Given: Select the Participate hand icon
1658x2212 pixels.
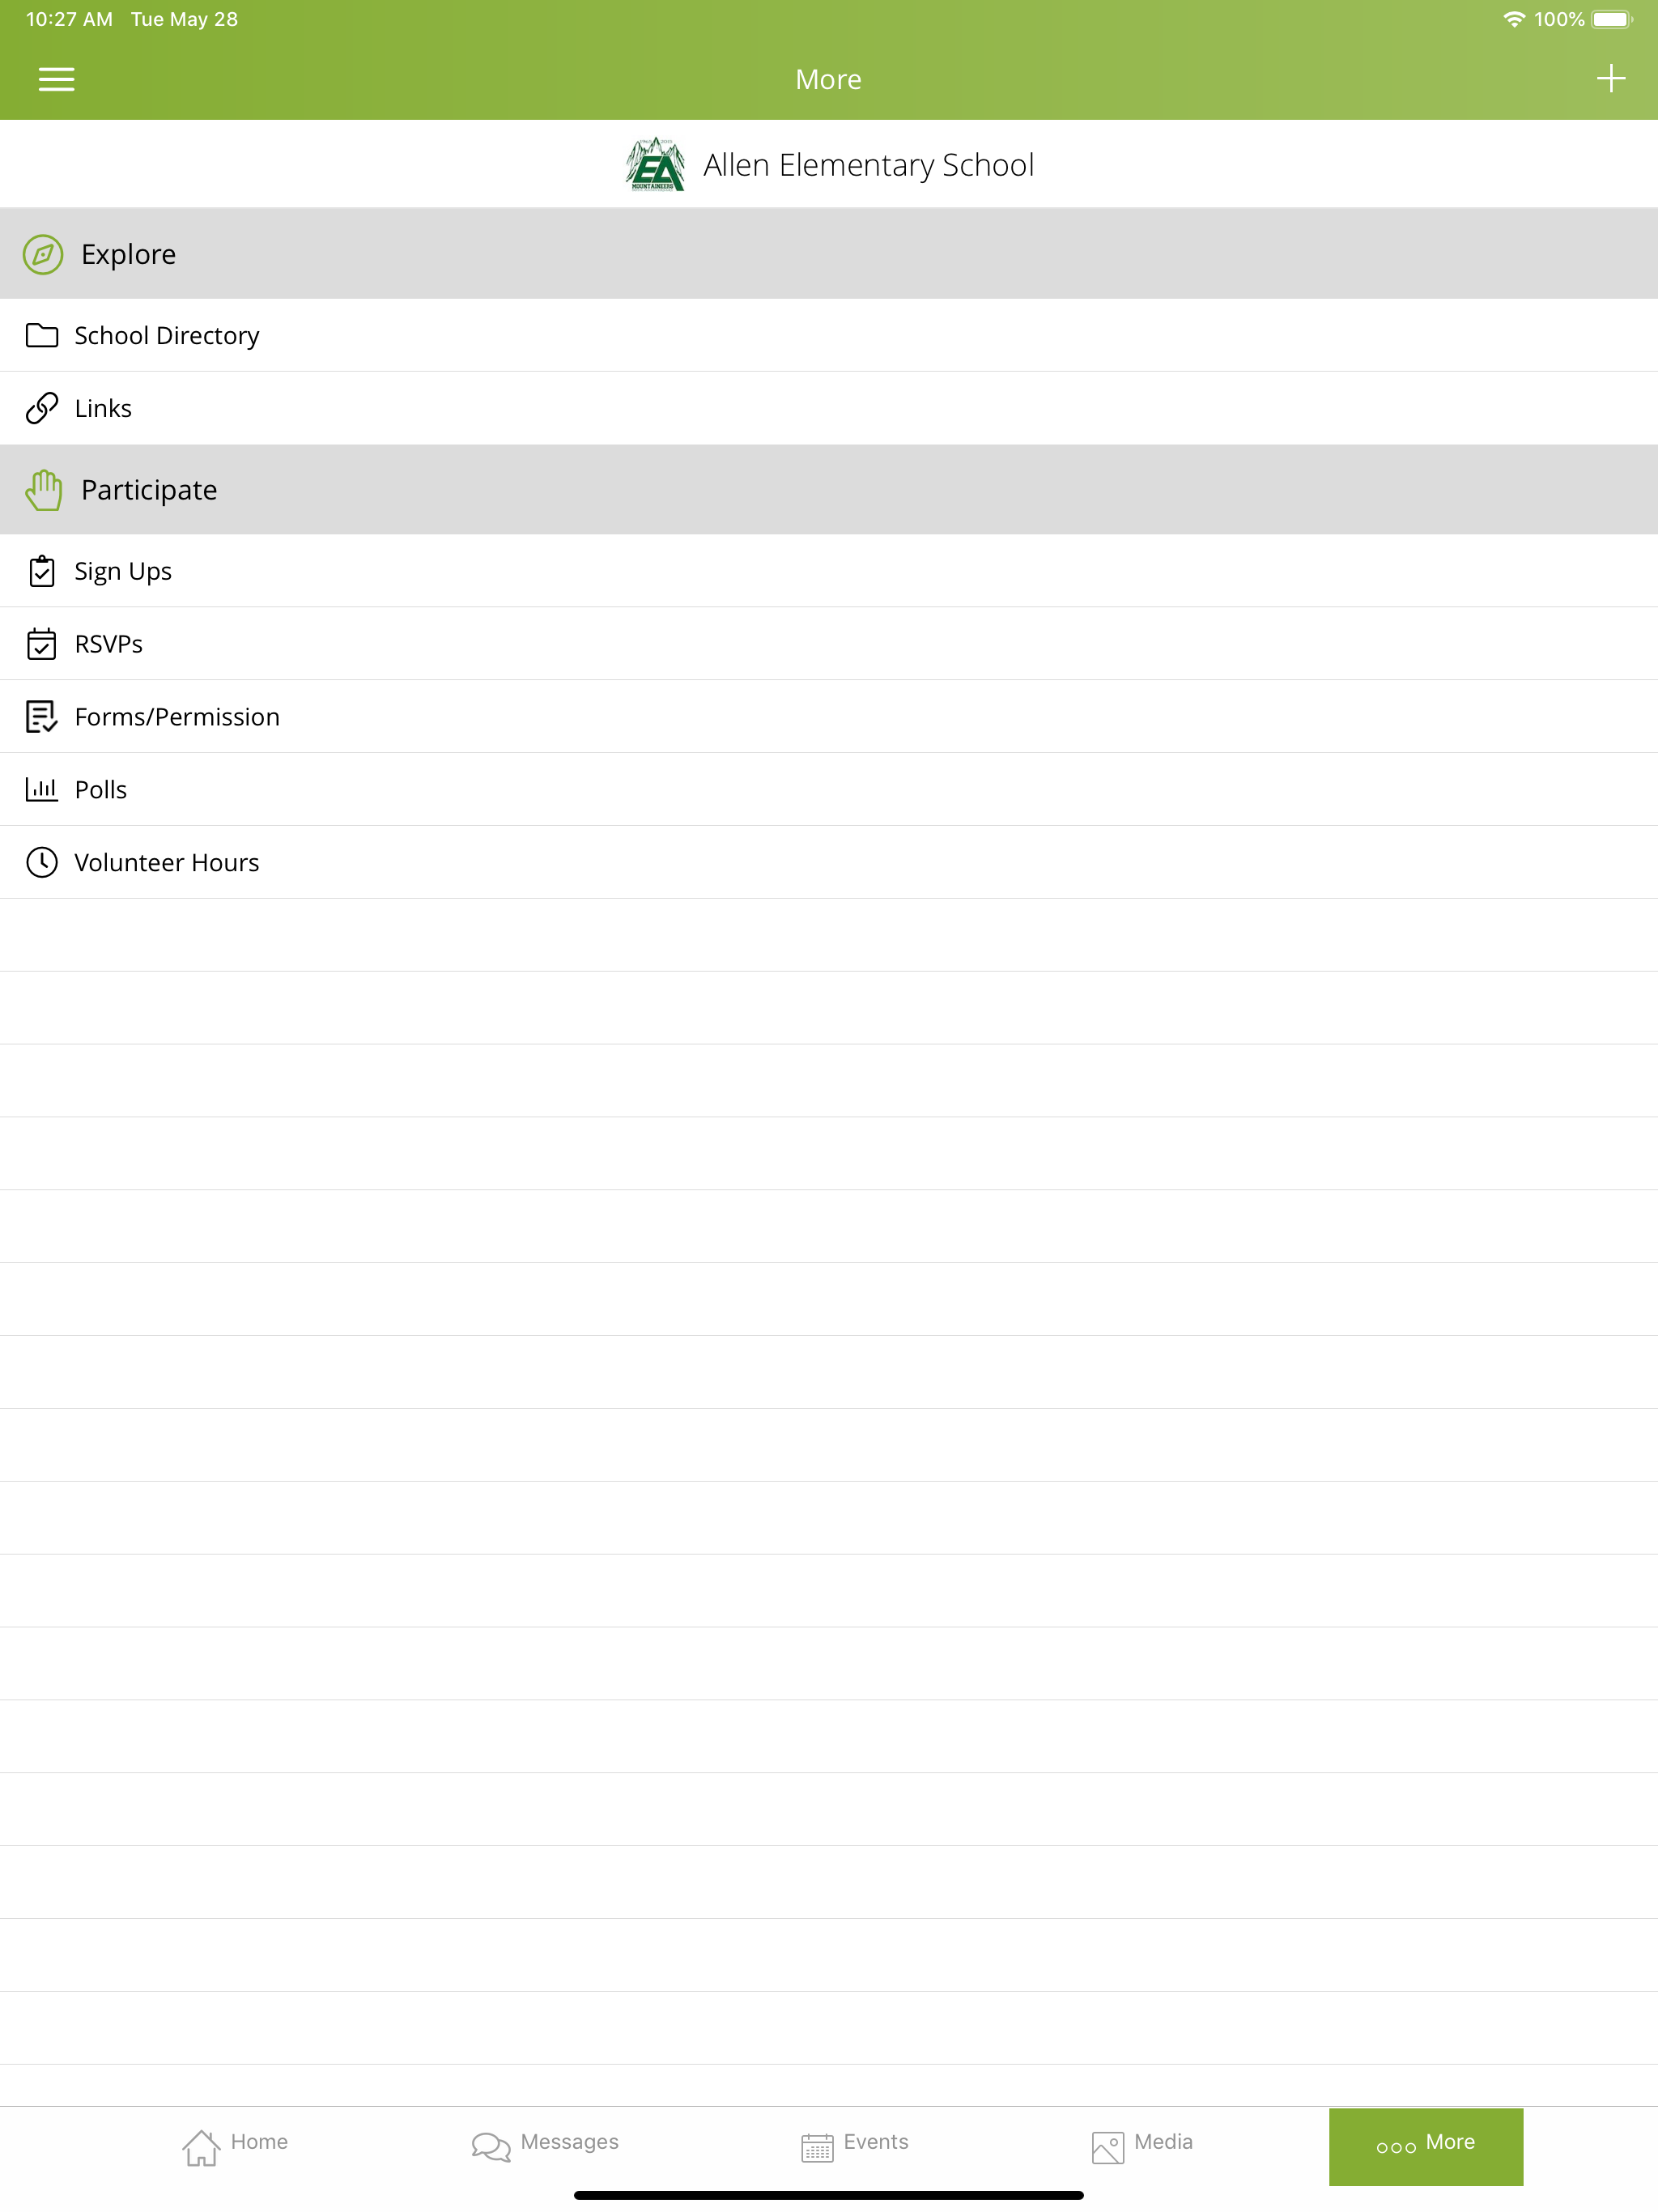Looking at the screenshot, I should pos(43,490).
